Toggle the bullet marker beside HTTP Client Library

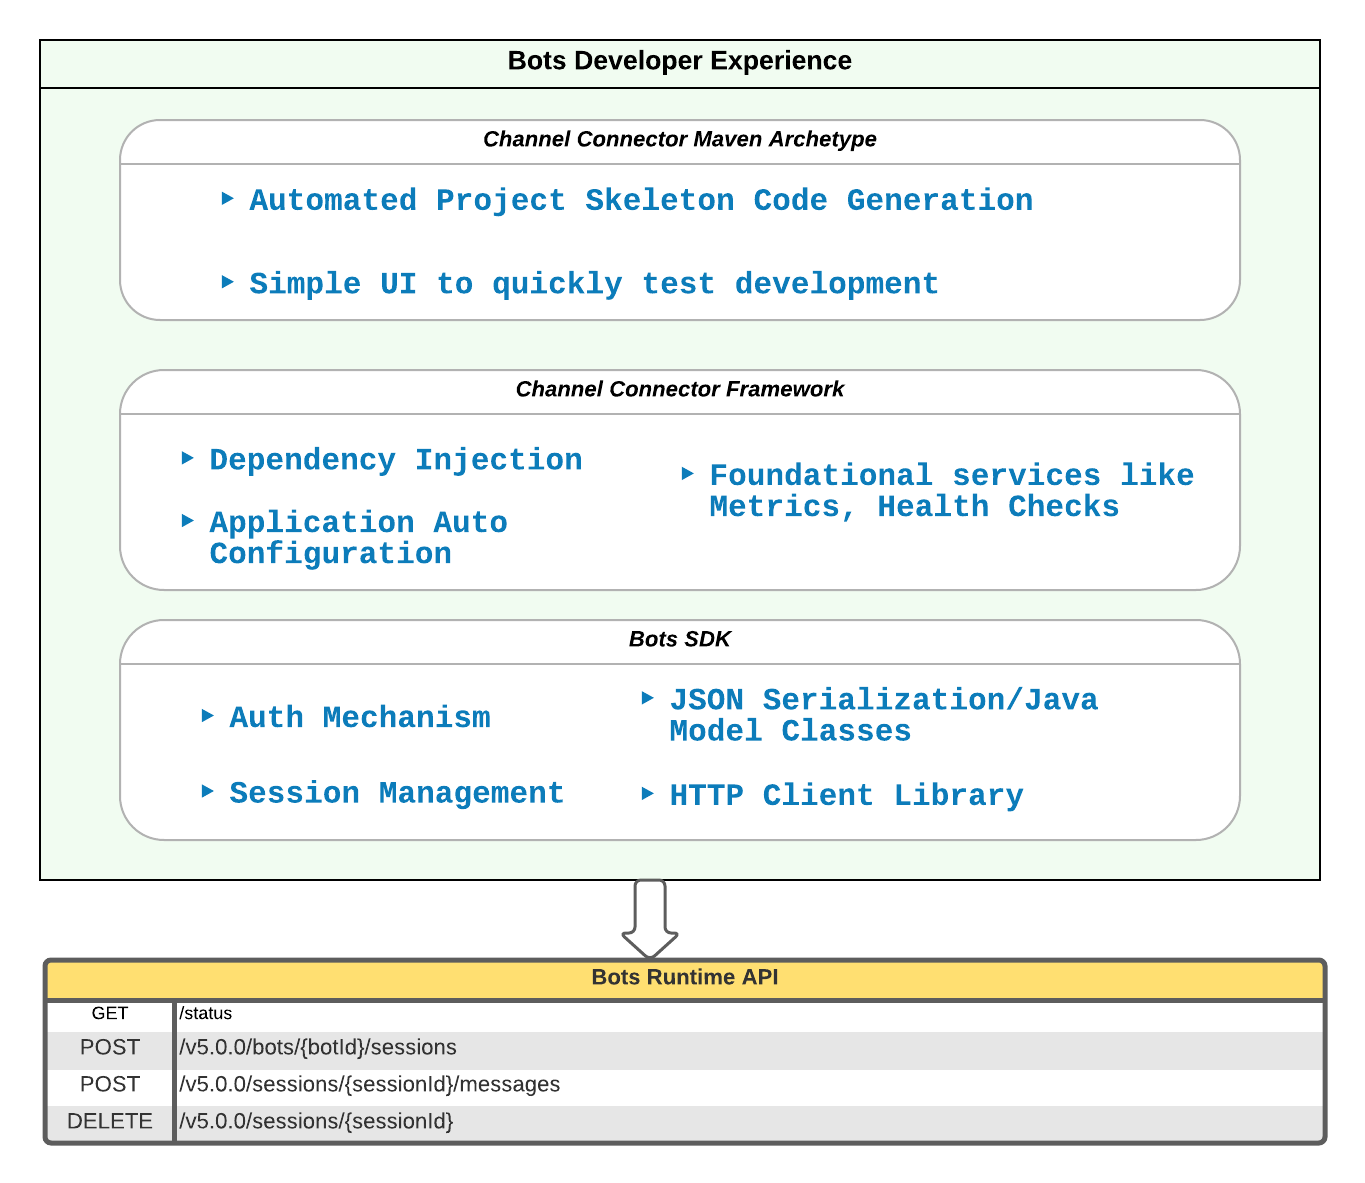(x=648, y=793)
